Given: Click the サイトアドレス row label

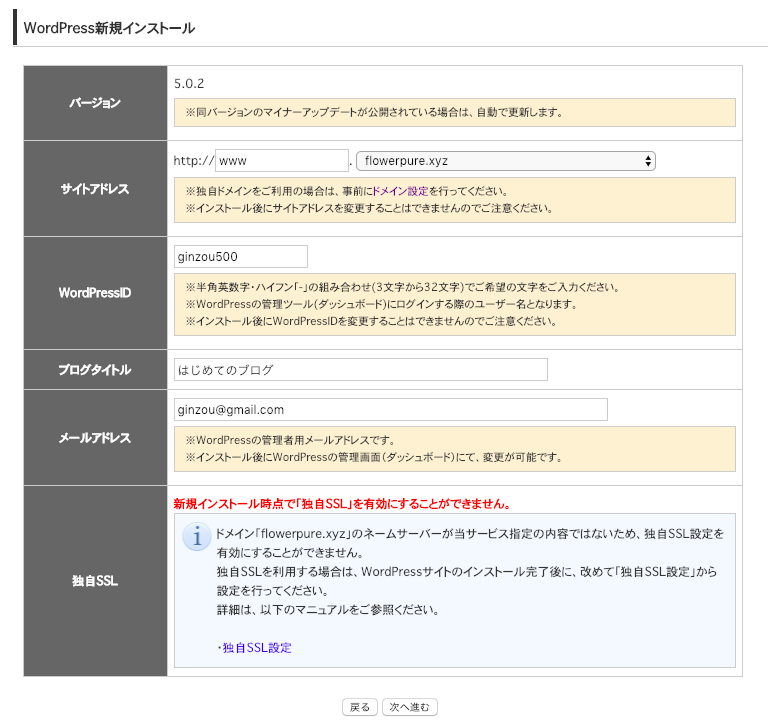Looking at the screenshot, I should pos(95,189).
